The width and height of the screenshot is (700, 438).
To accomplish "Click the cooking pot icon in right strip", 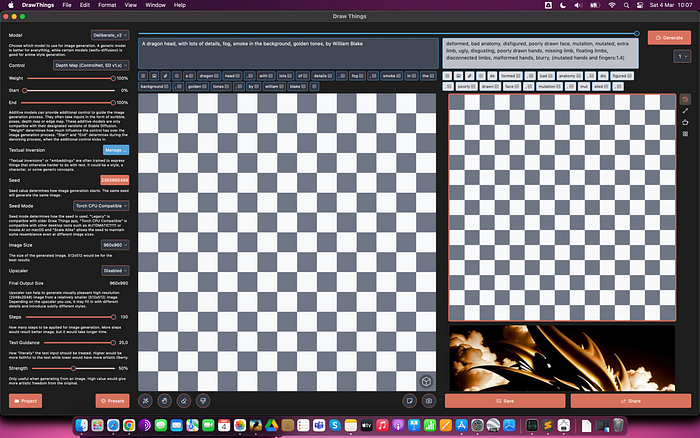I will pyautogui.click(x=685, y=122).
